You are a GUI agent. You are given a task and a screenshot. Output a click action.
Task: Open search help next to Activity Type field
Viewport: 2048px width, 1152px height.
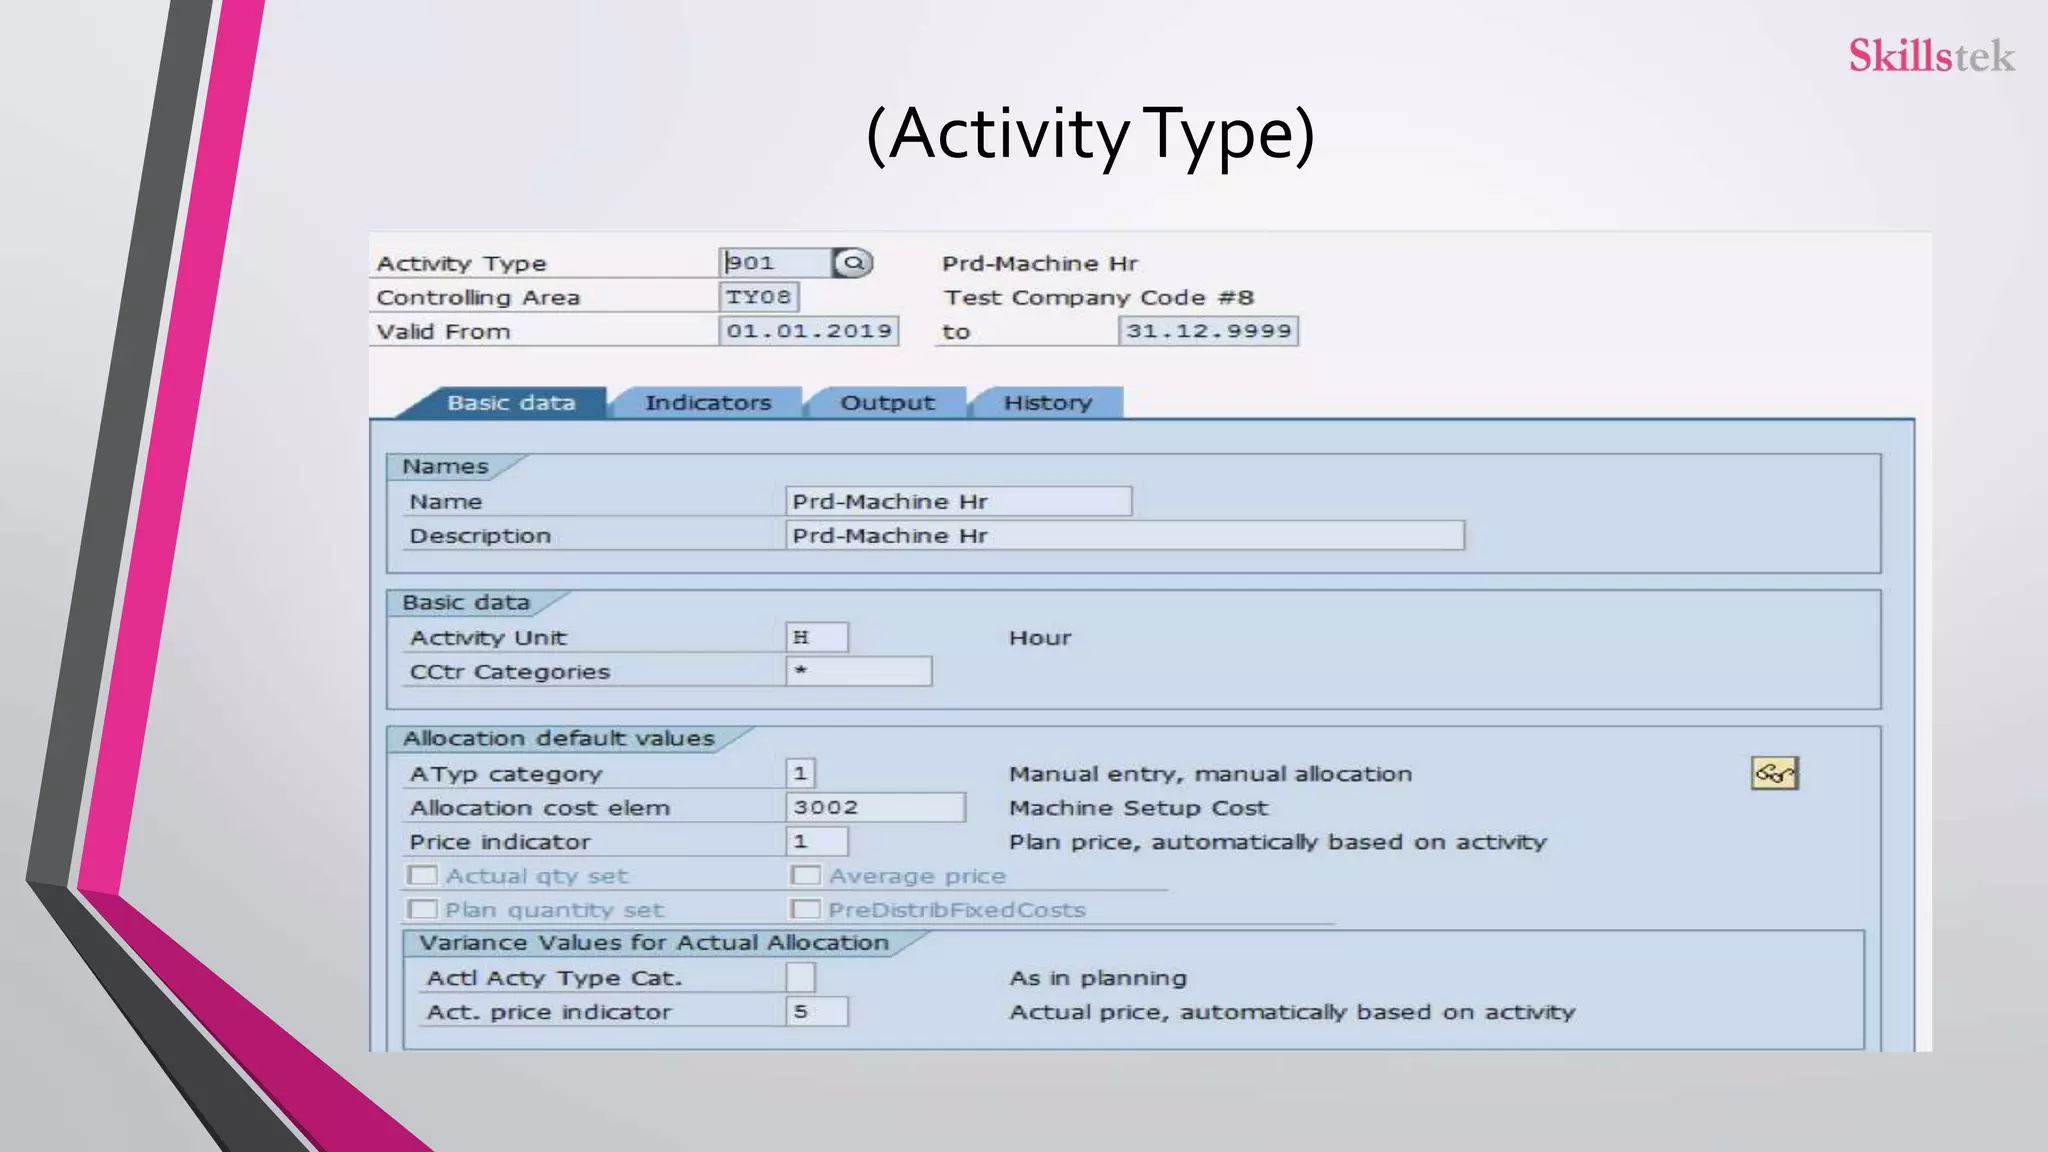point(853,263)
